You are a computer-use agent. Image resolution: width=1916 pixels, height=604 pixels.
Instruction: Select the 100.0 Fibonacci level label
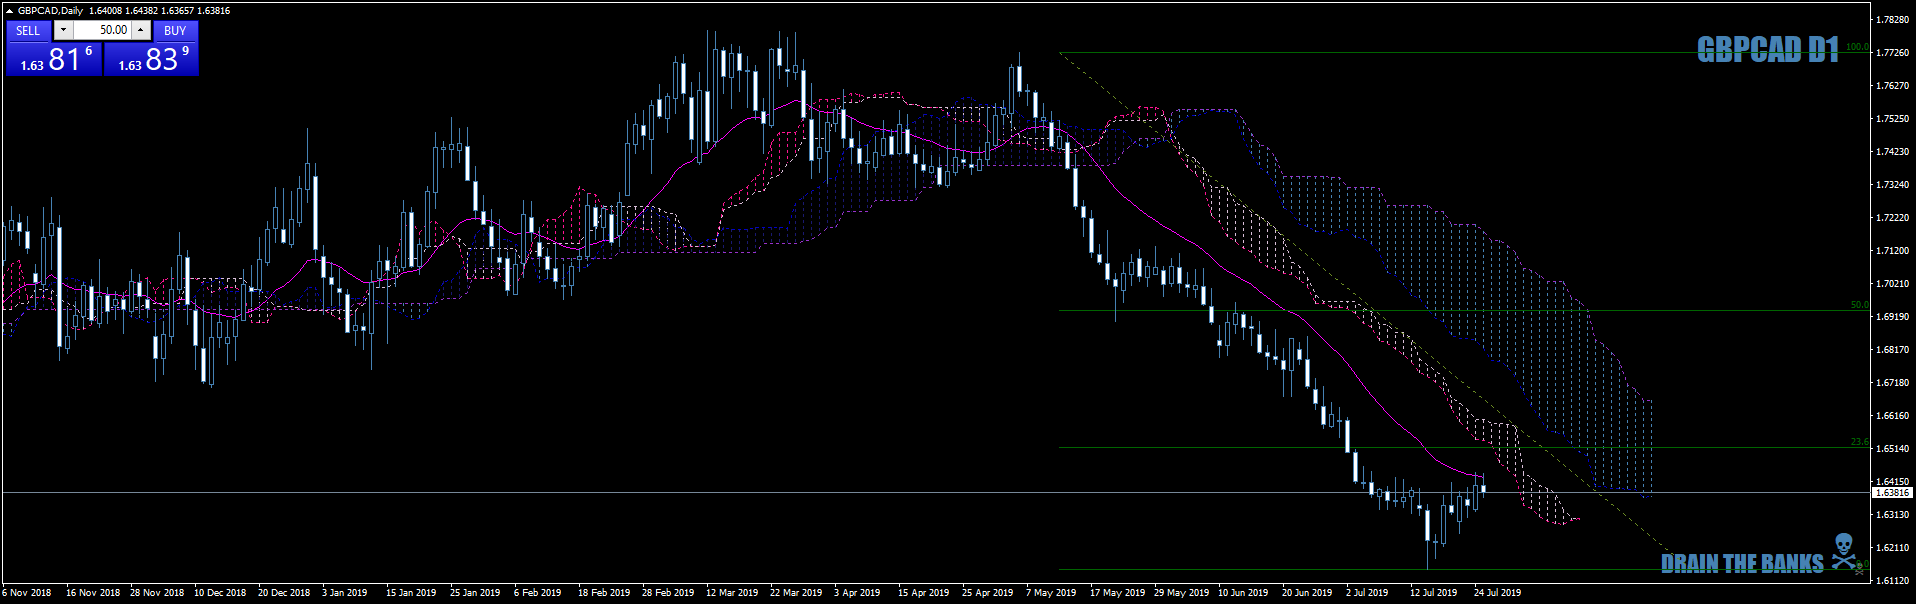coord(1856,47)
